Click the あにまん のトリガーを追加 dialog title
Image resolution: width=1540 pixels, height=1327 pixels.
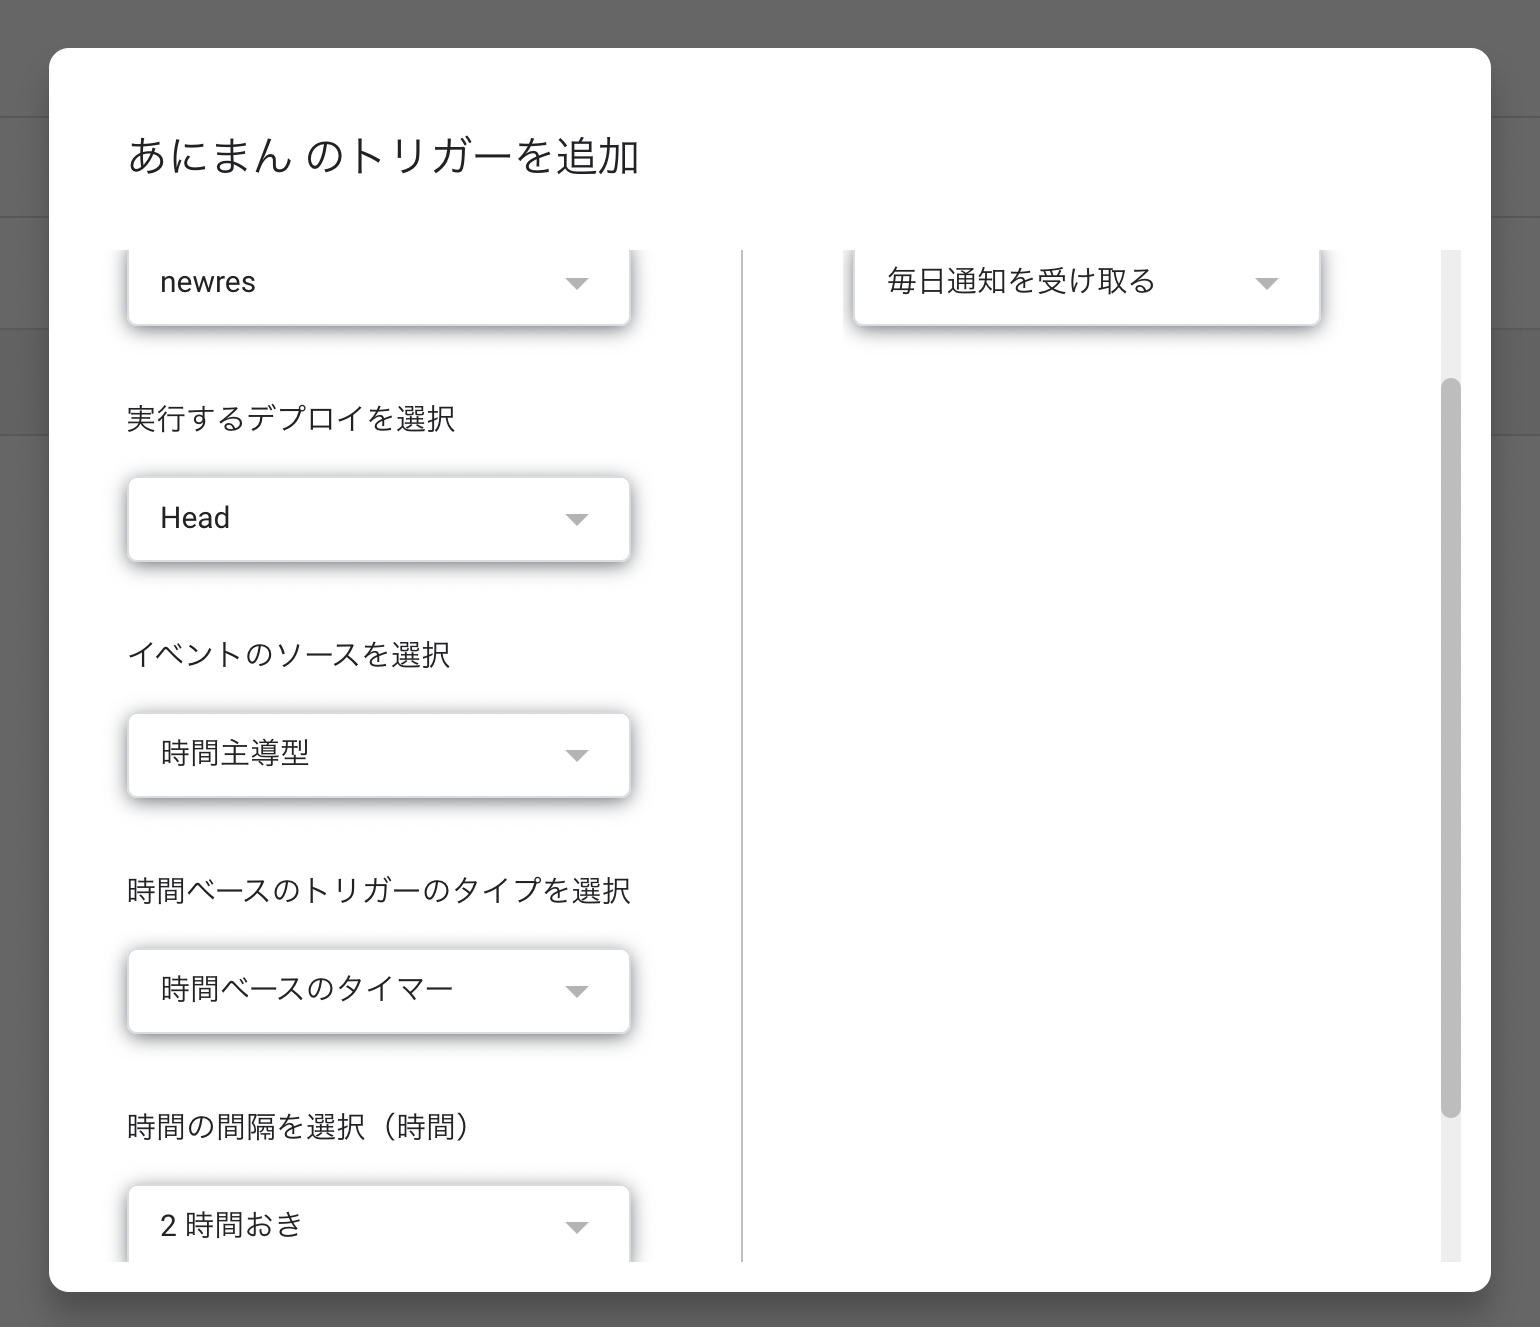[x=384, y=157]
